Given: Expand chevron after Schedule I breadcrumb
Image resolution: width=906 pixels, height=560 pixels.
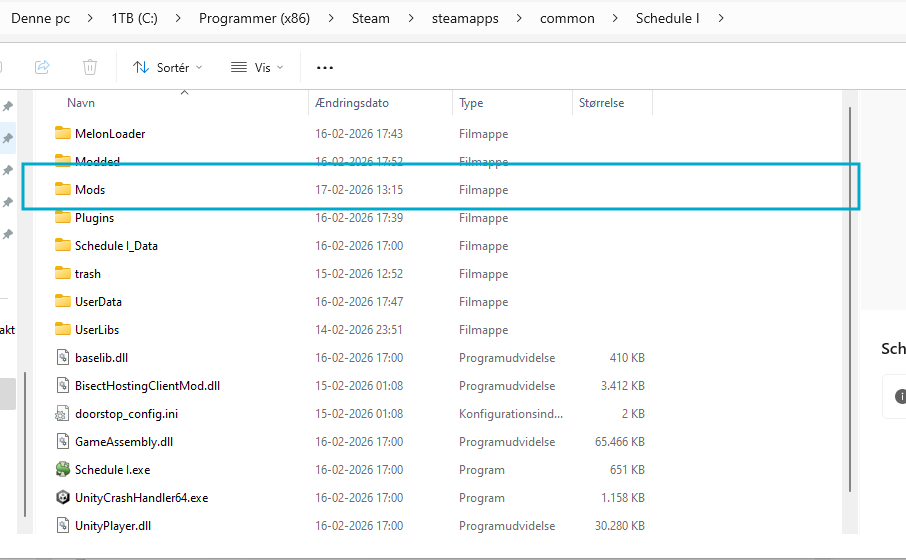Looking at the screenshot, I should click(x=721, y=18).
